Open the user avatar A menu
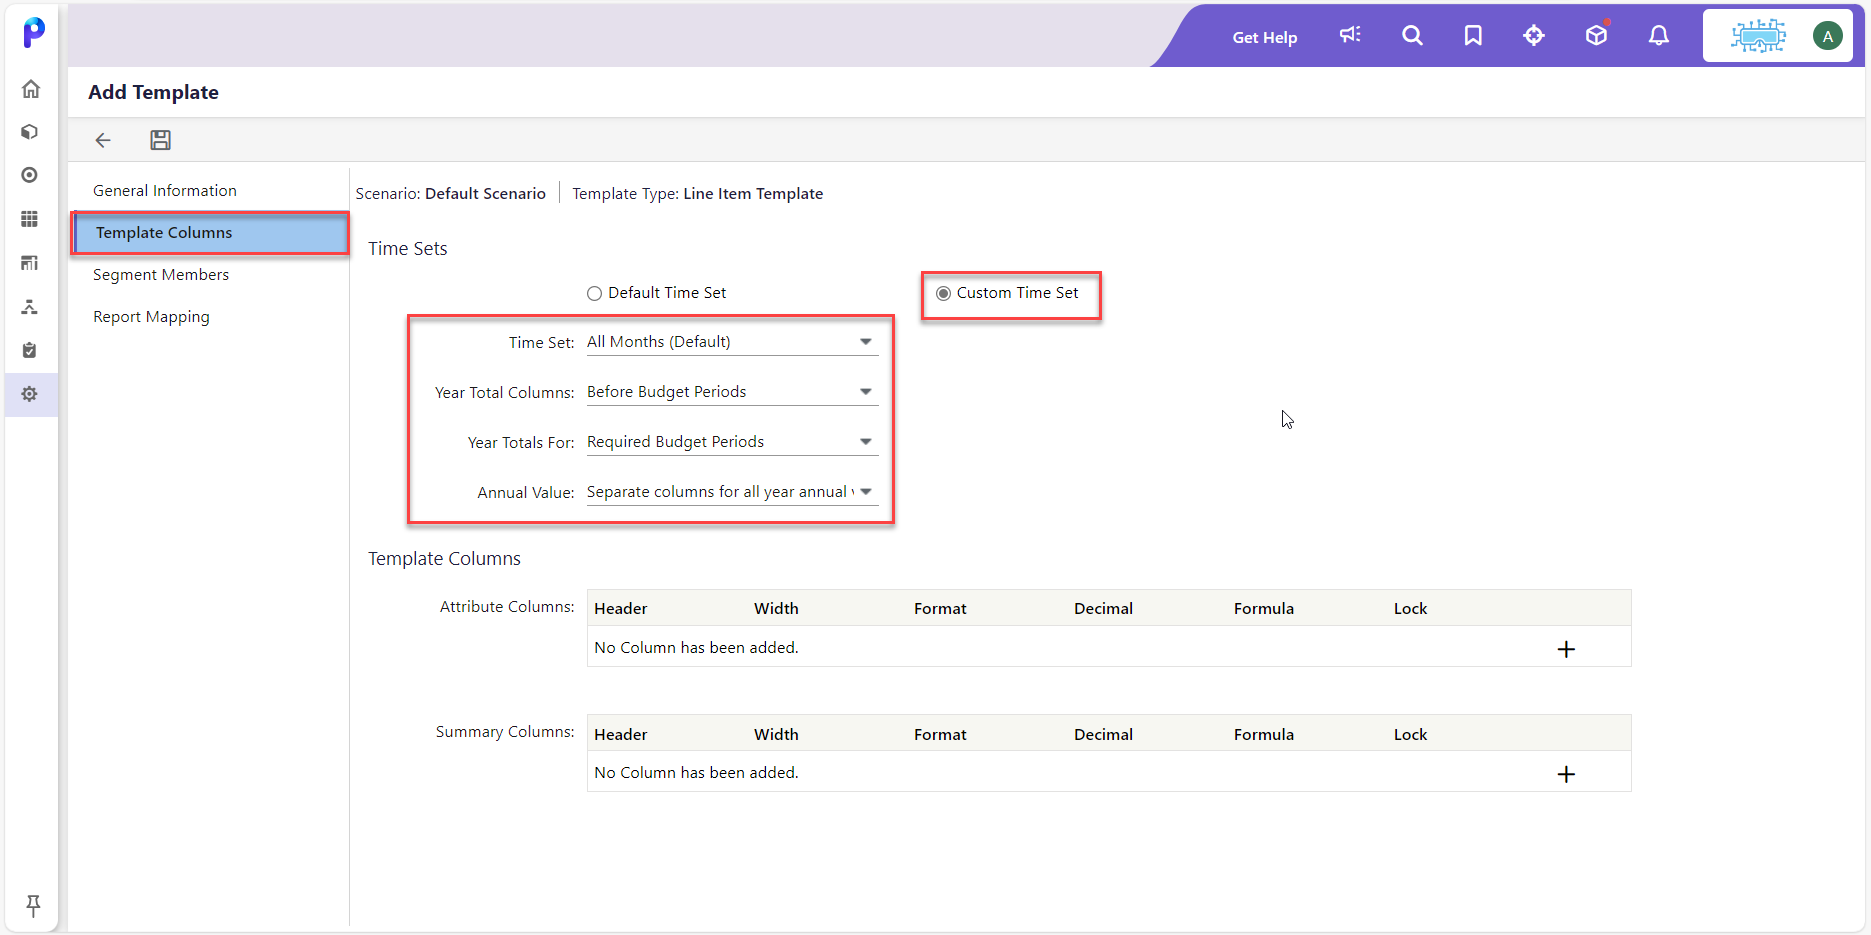1871x935 pixels. (x=1828, y=36)
